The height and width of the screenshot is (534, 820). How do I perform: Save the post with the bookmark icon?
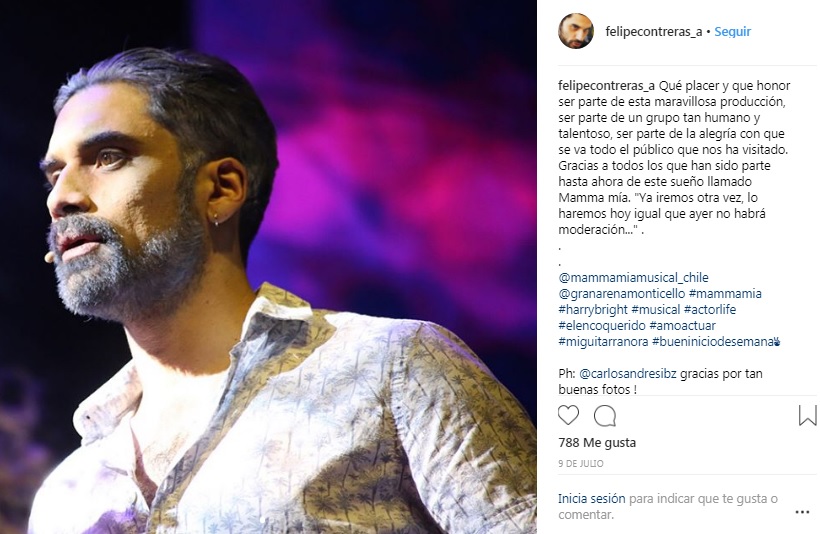[807, 416]
